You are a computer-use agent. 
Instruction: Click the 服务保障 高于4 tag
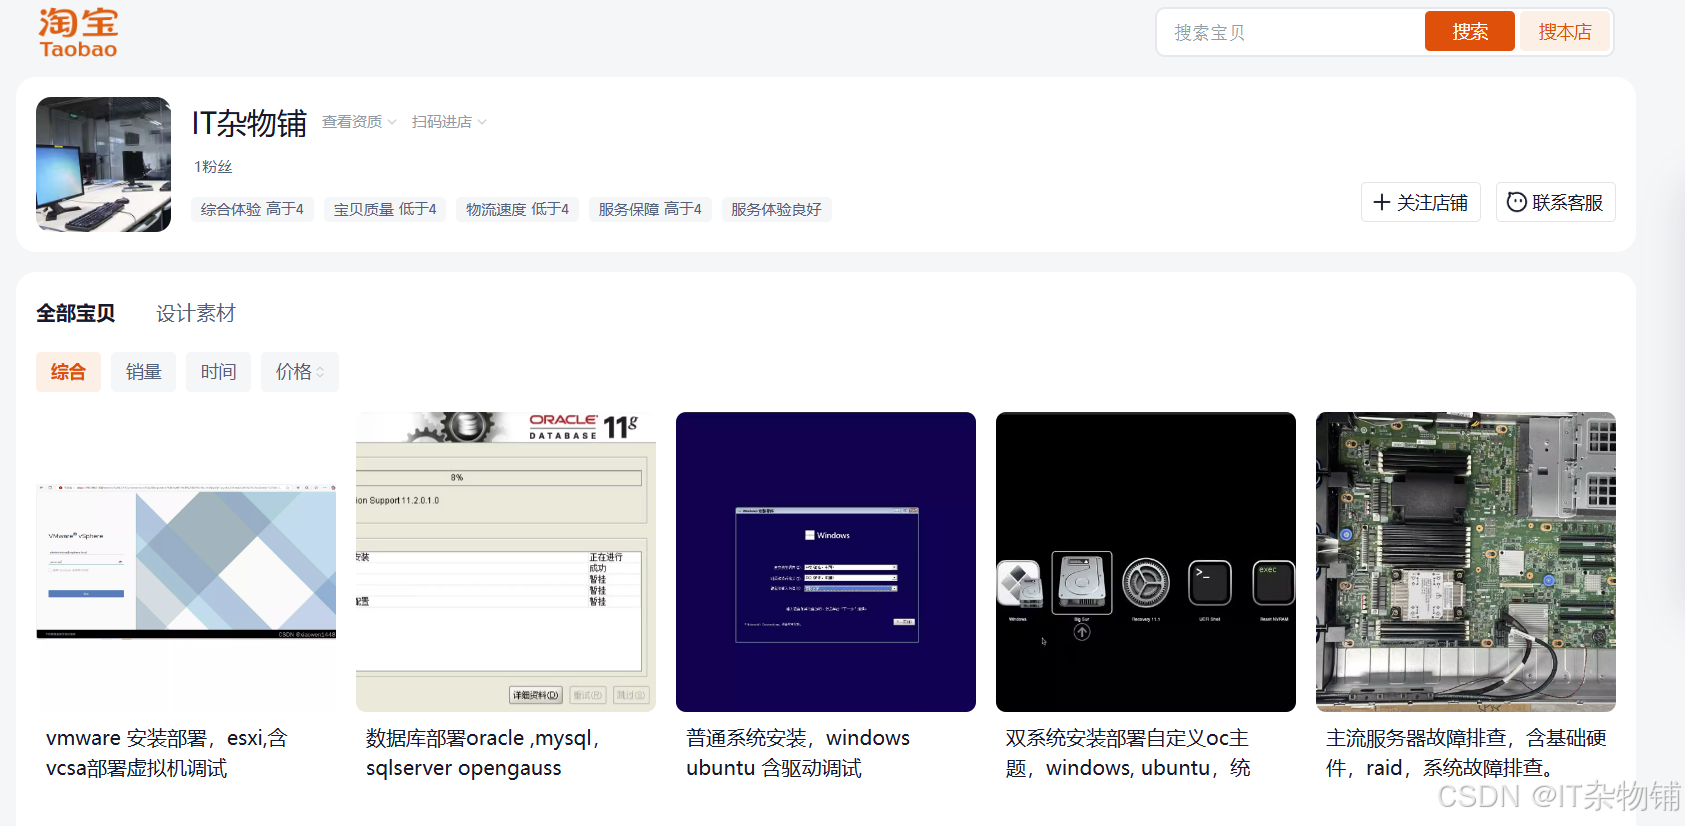point(650,209)
